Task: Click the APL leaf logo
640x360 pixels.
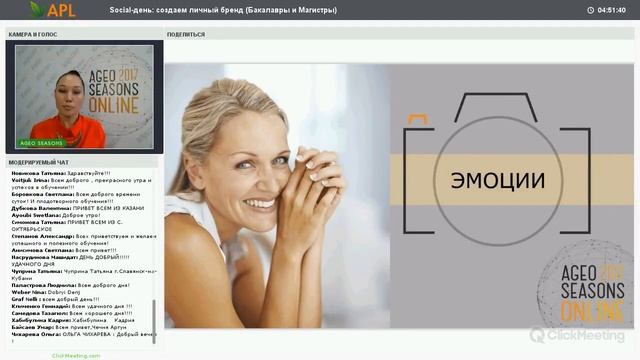Action: [x=53, y=9]
